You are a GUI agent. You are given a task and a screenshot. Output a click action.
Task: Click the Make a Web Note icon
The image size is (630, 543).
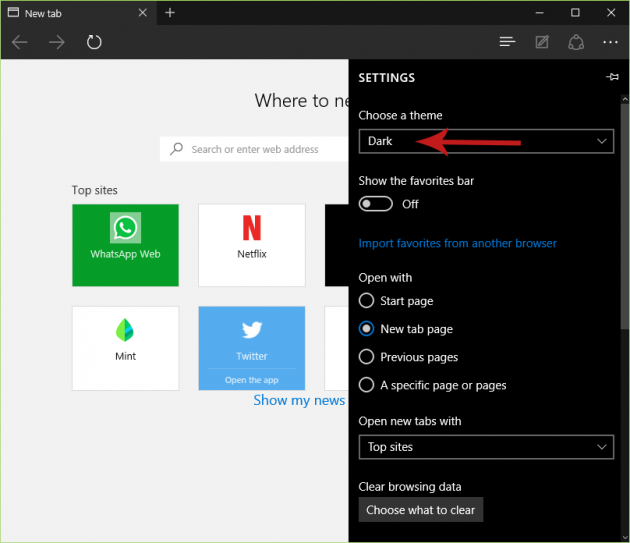(542, 42)
